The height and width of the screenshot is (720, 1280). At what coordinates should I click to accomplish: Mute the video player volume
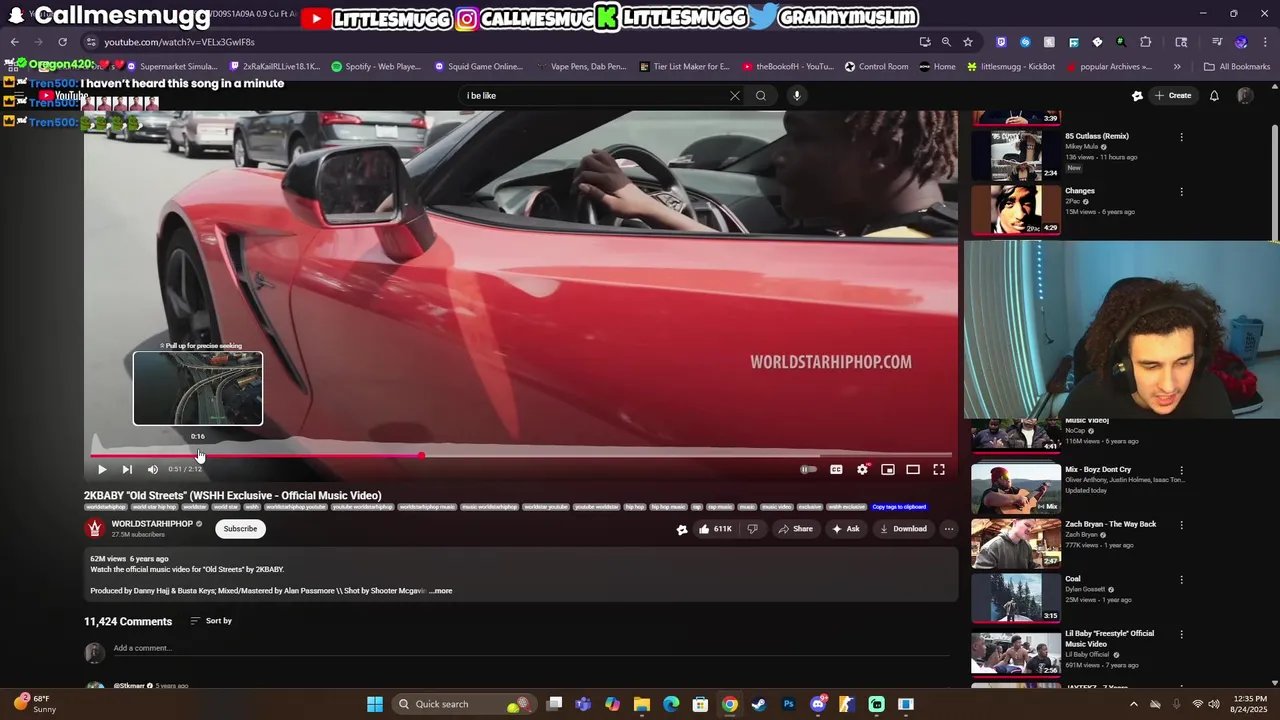click(153, 469)
